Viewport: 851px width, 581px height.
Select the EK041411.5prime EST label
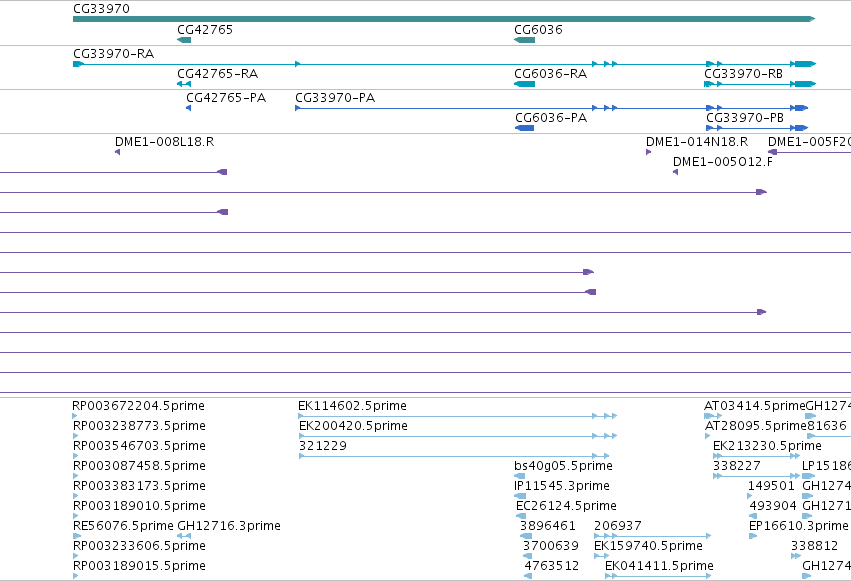pyautogui.click(x=659, y=566)
